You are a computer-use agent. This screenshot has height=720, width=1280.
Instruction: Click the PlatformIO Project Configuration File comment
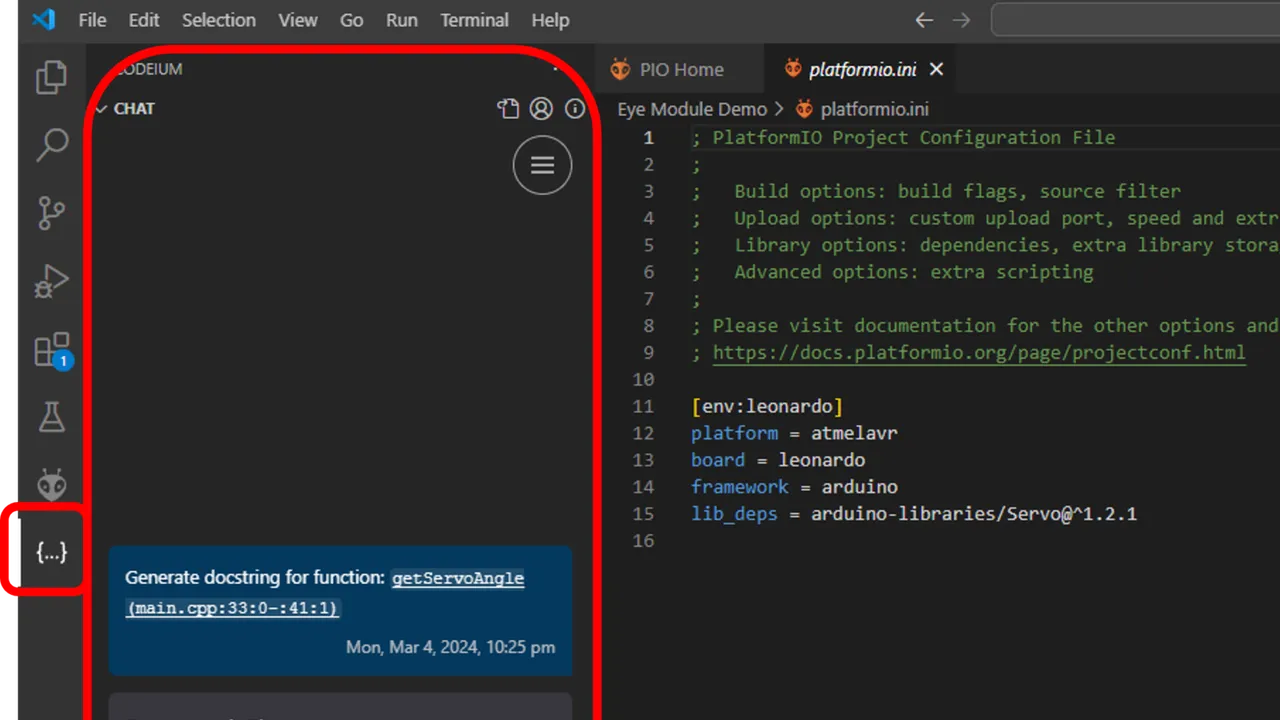tap(903, 137)
